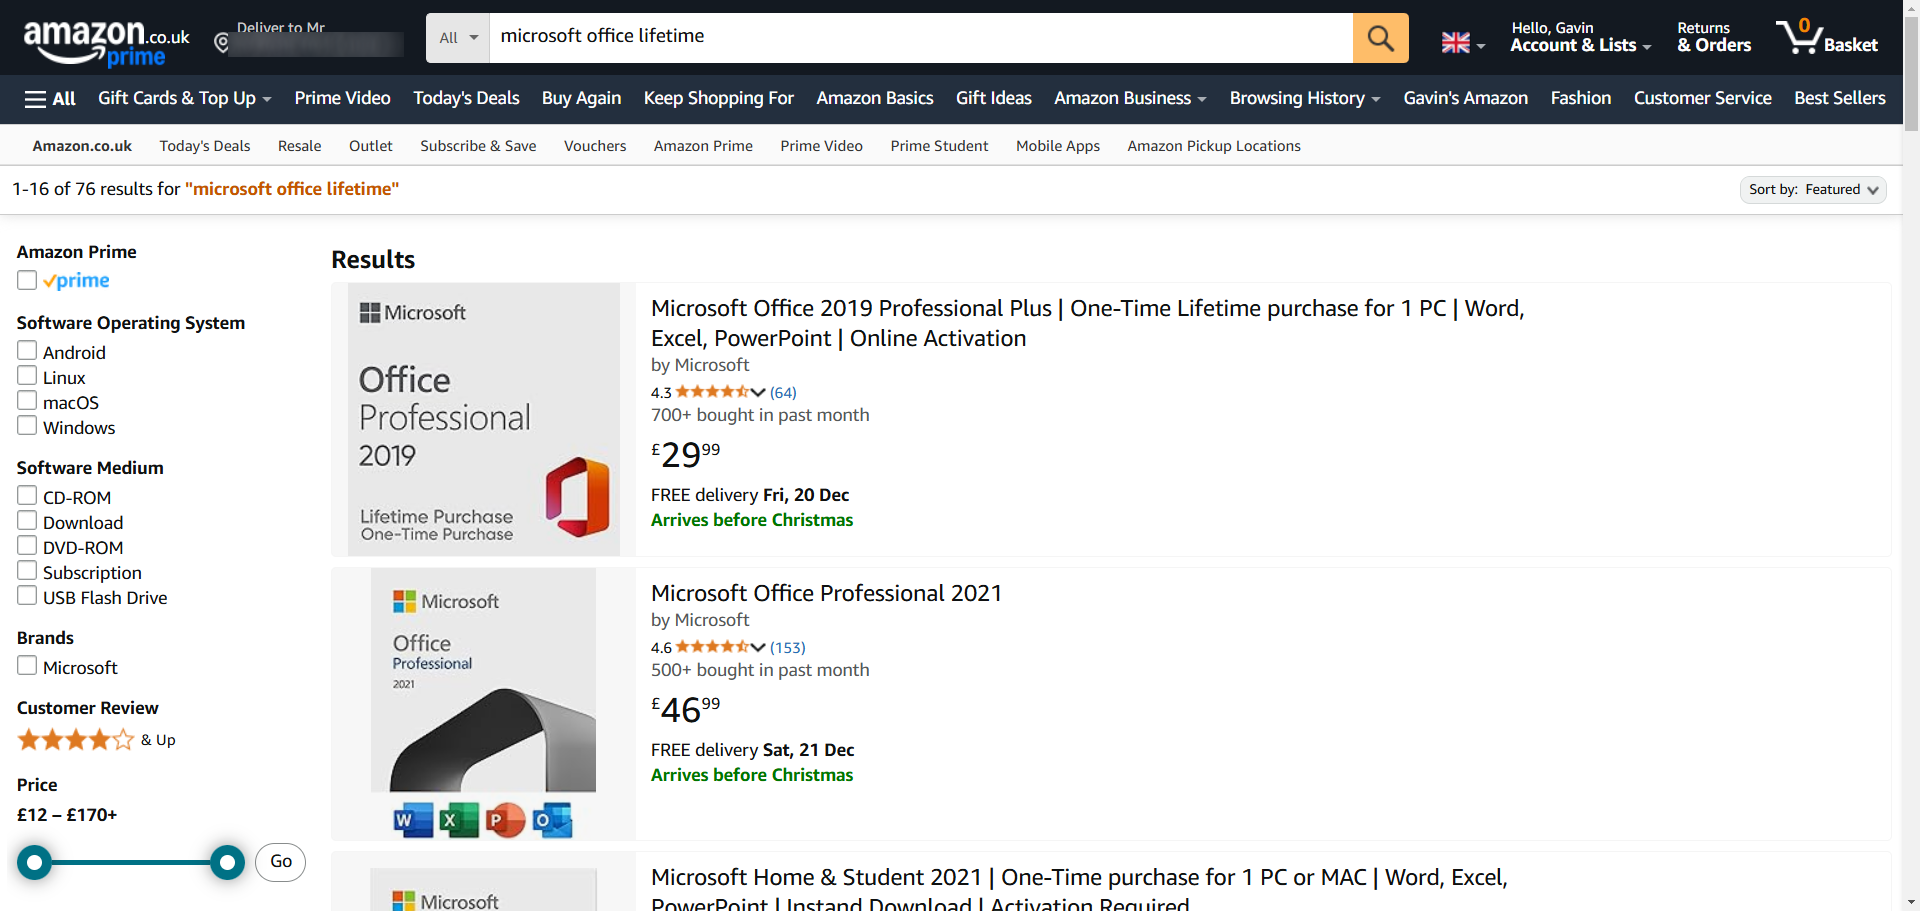Expand the Amazon Business dropdown
This screenshot has width=1920, height=911.
click(1130, 98)
